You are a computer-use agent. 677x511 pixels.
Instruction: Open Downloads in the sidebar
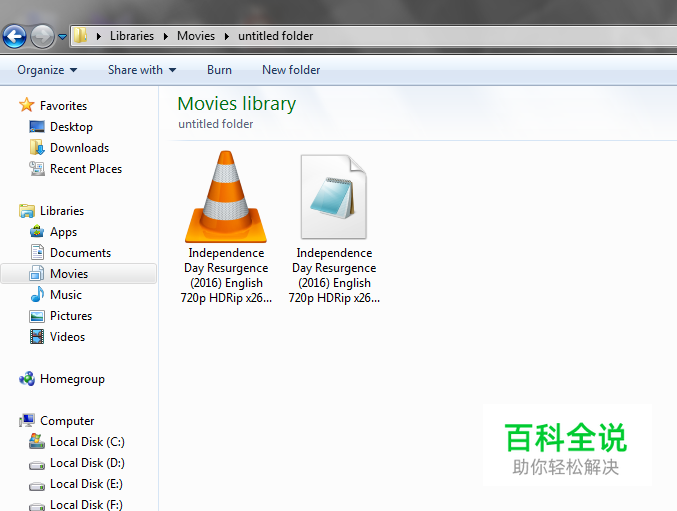tap(79, 148)
